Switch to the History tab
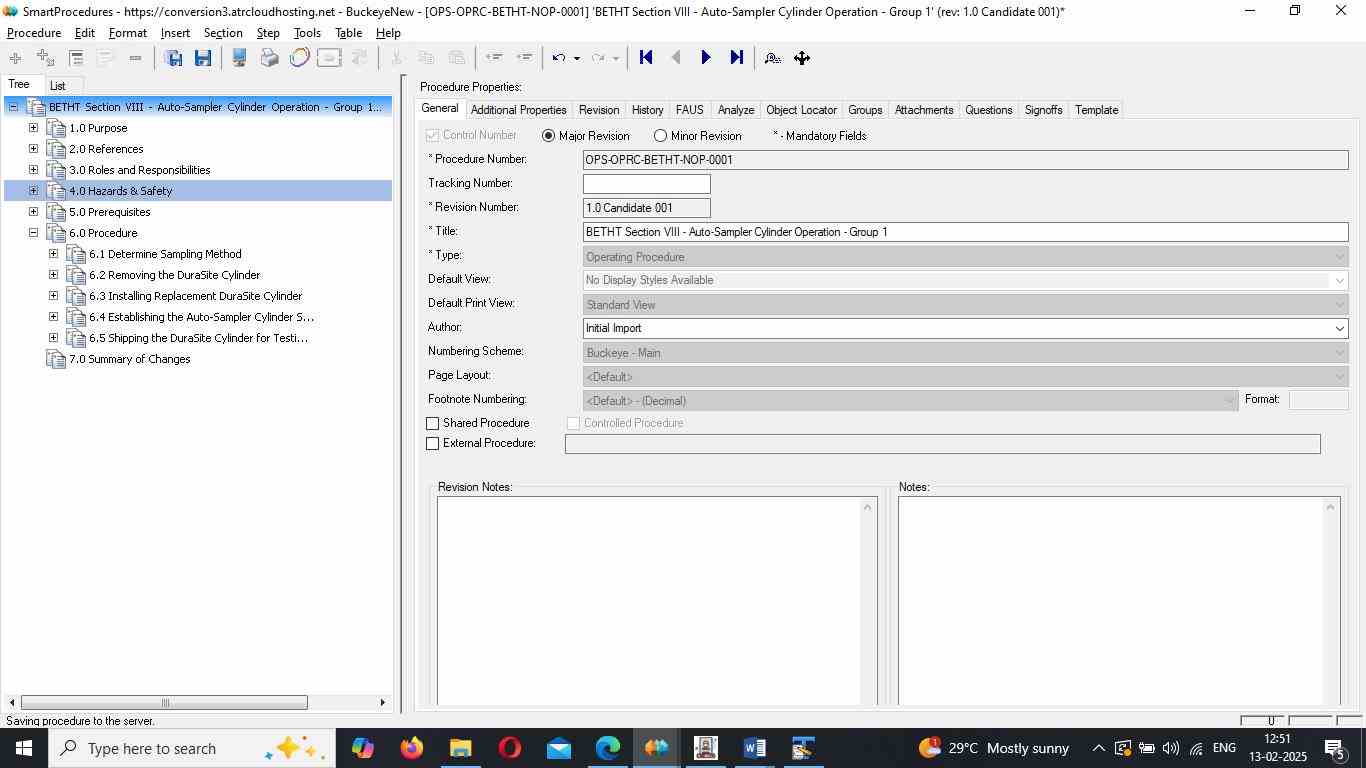 pyautogui.click(x=647, y=110)
